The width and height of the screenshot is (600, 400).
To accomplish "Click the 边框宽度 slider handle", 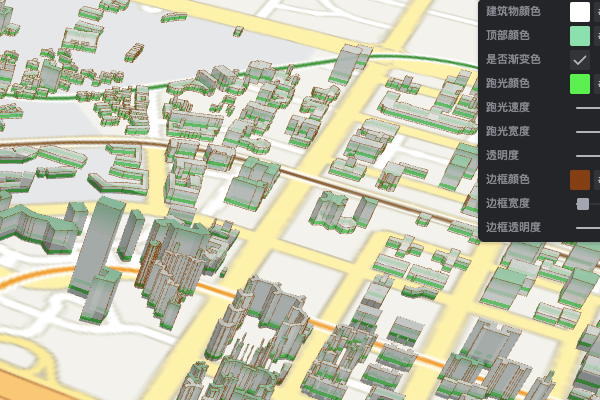I will [583, 204].
